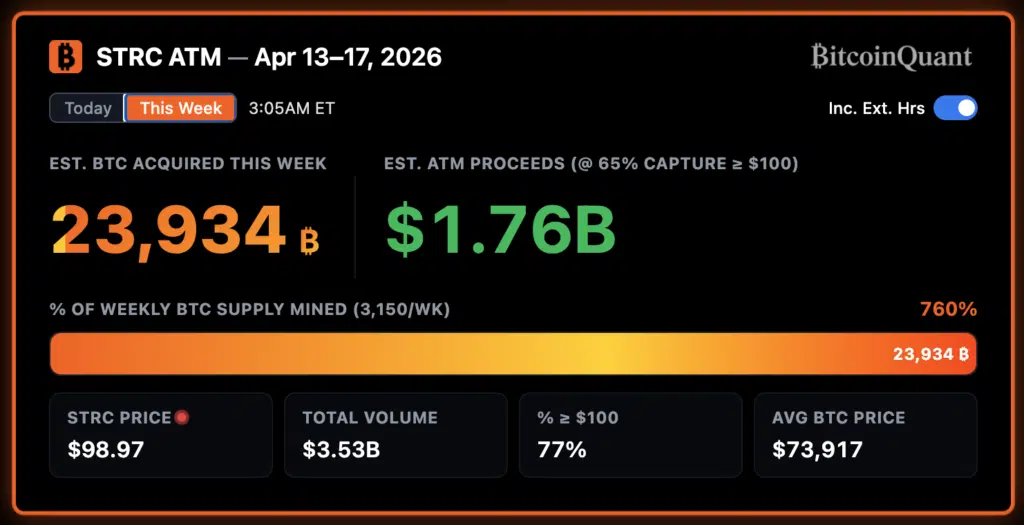Click the EST. ATM PROCEEDS heading
The height and width of the screenshot is (525, 1024).
[590, 163]
